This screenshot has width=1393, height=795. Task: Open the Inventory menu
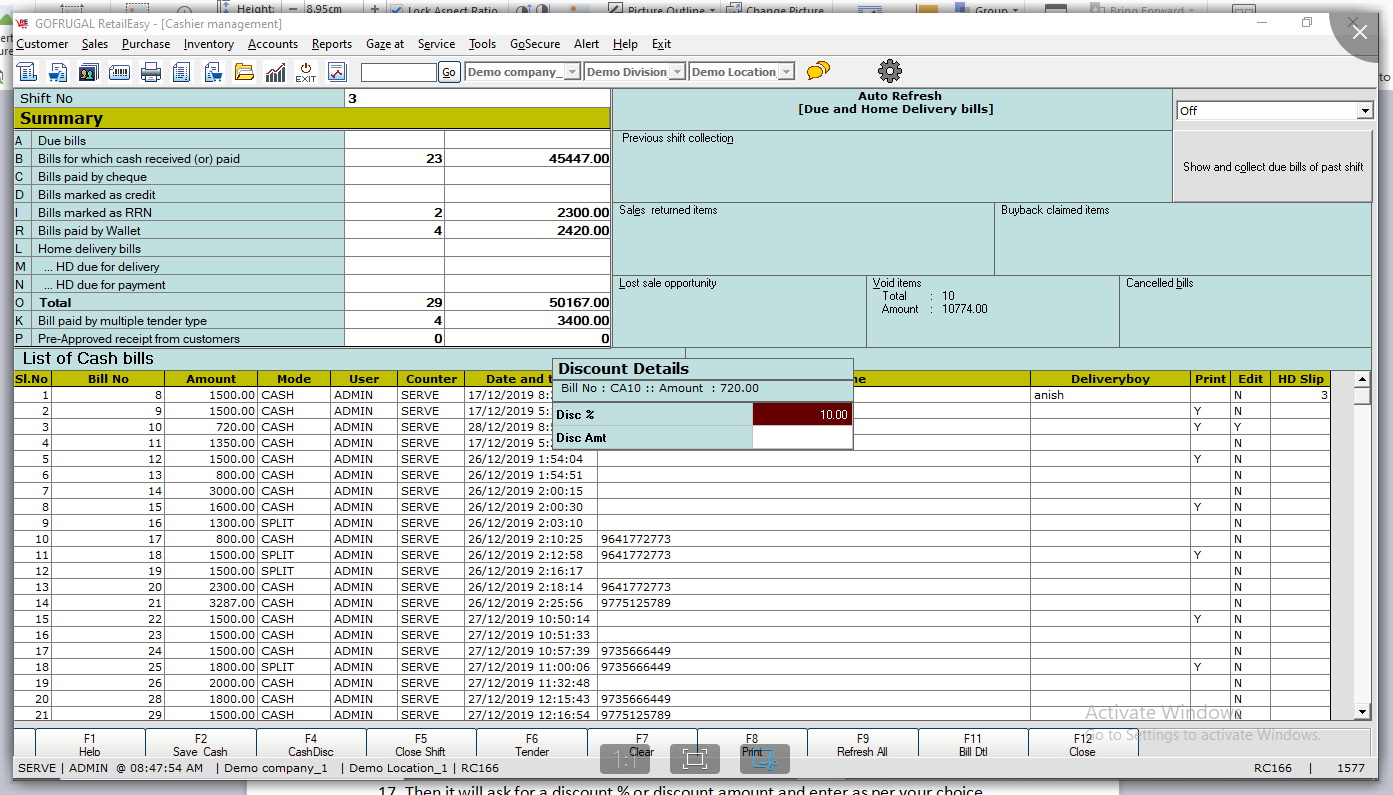coord(208,44)
